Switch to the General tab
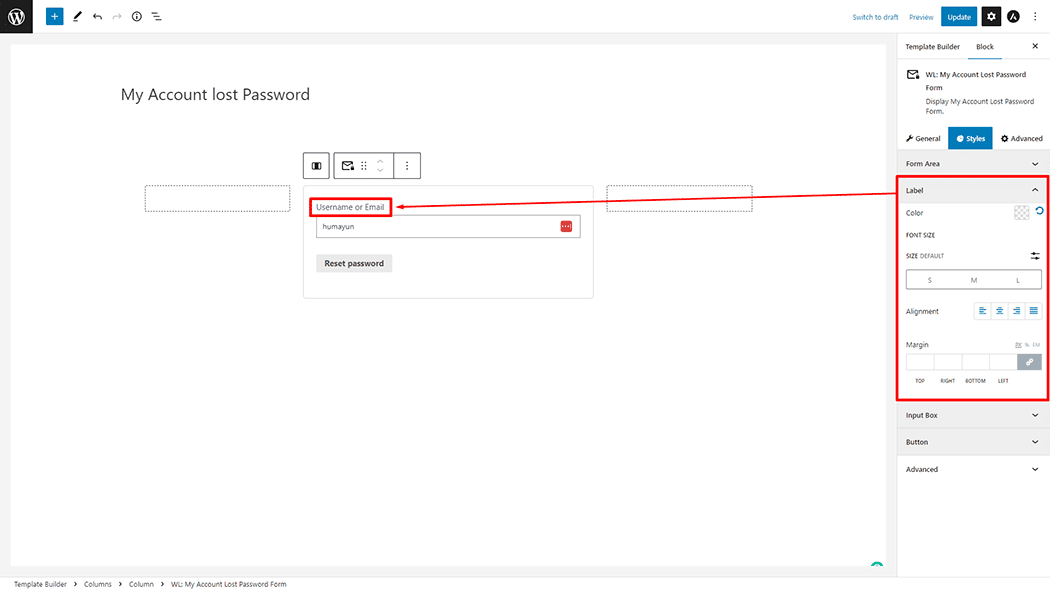The image size is (1050, 590). 923,139
